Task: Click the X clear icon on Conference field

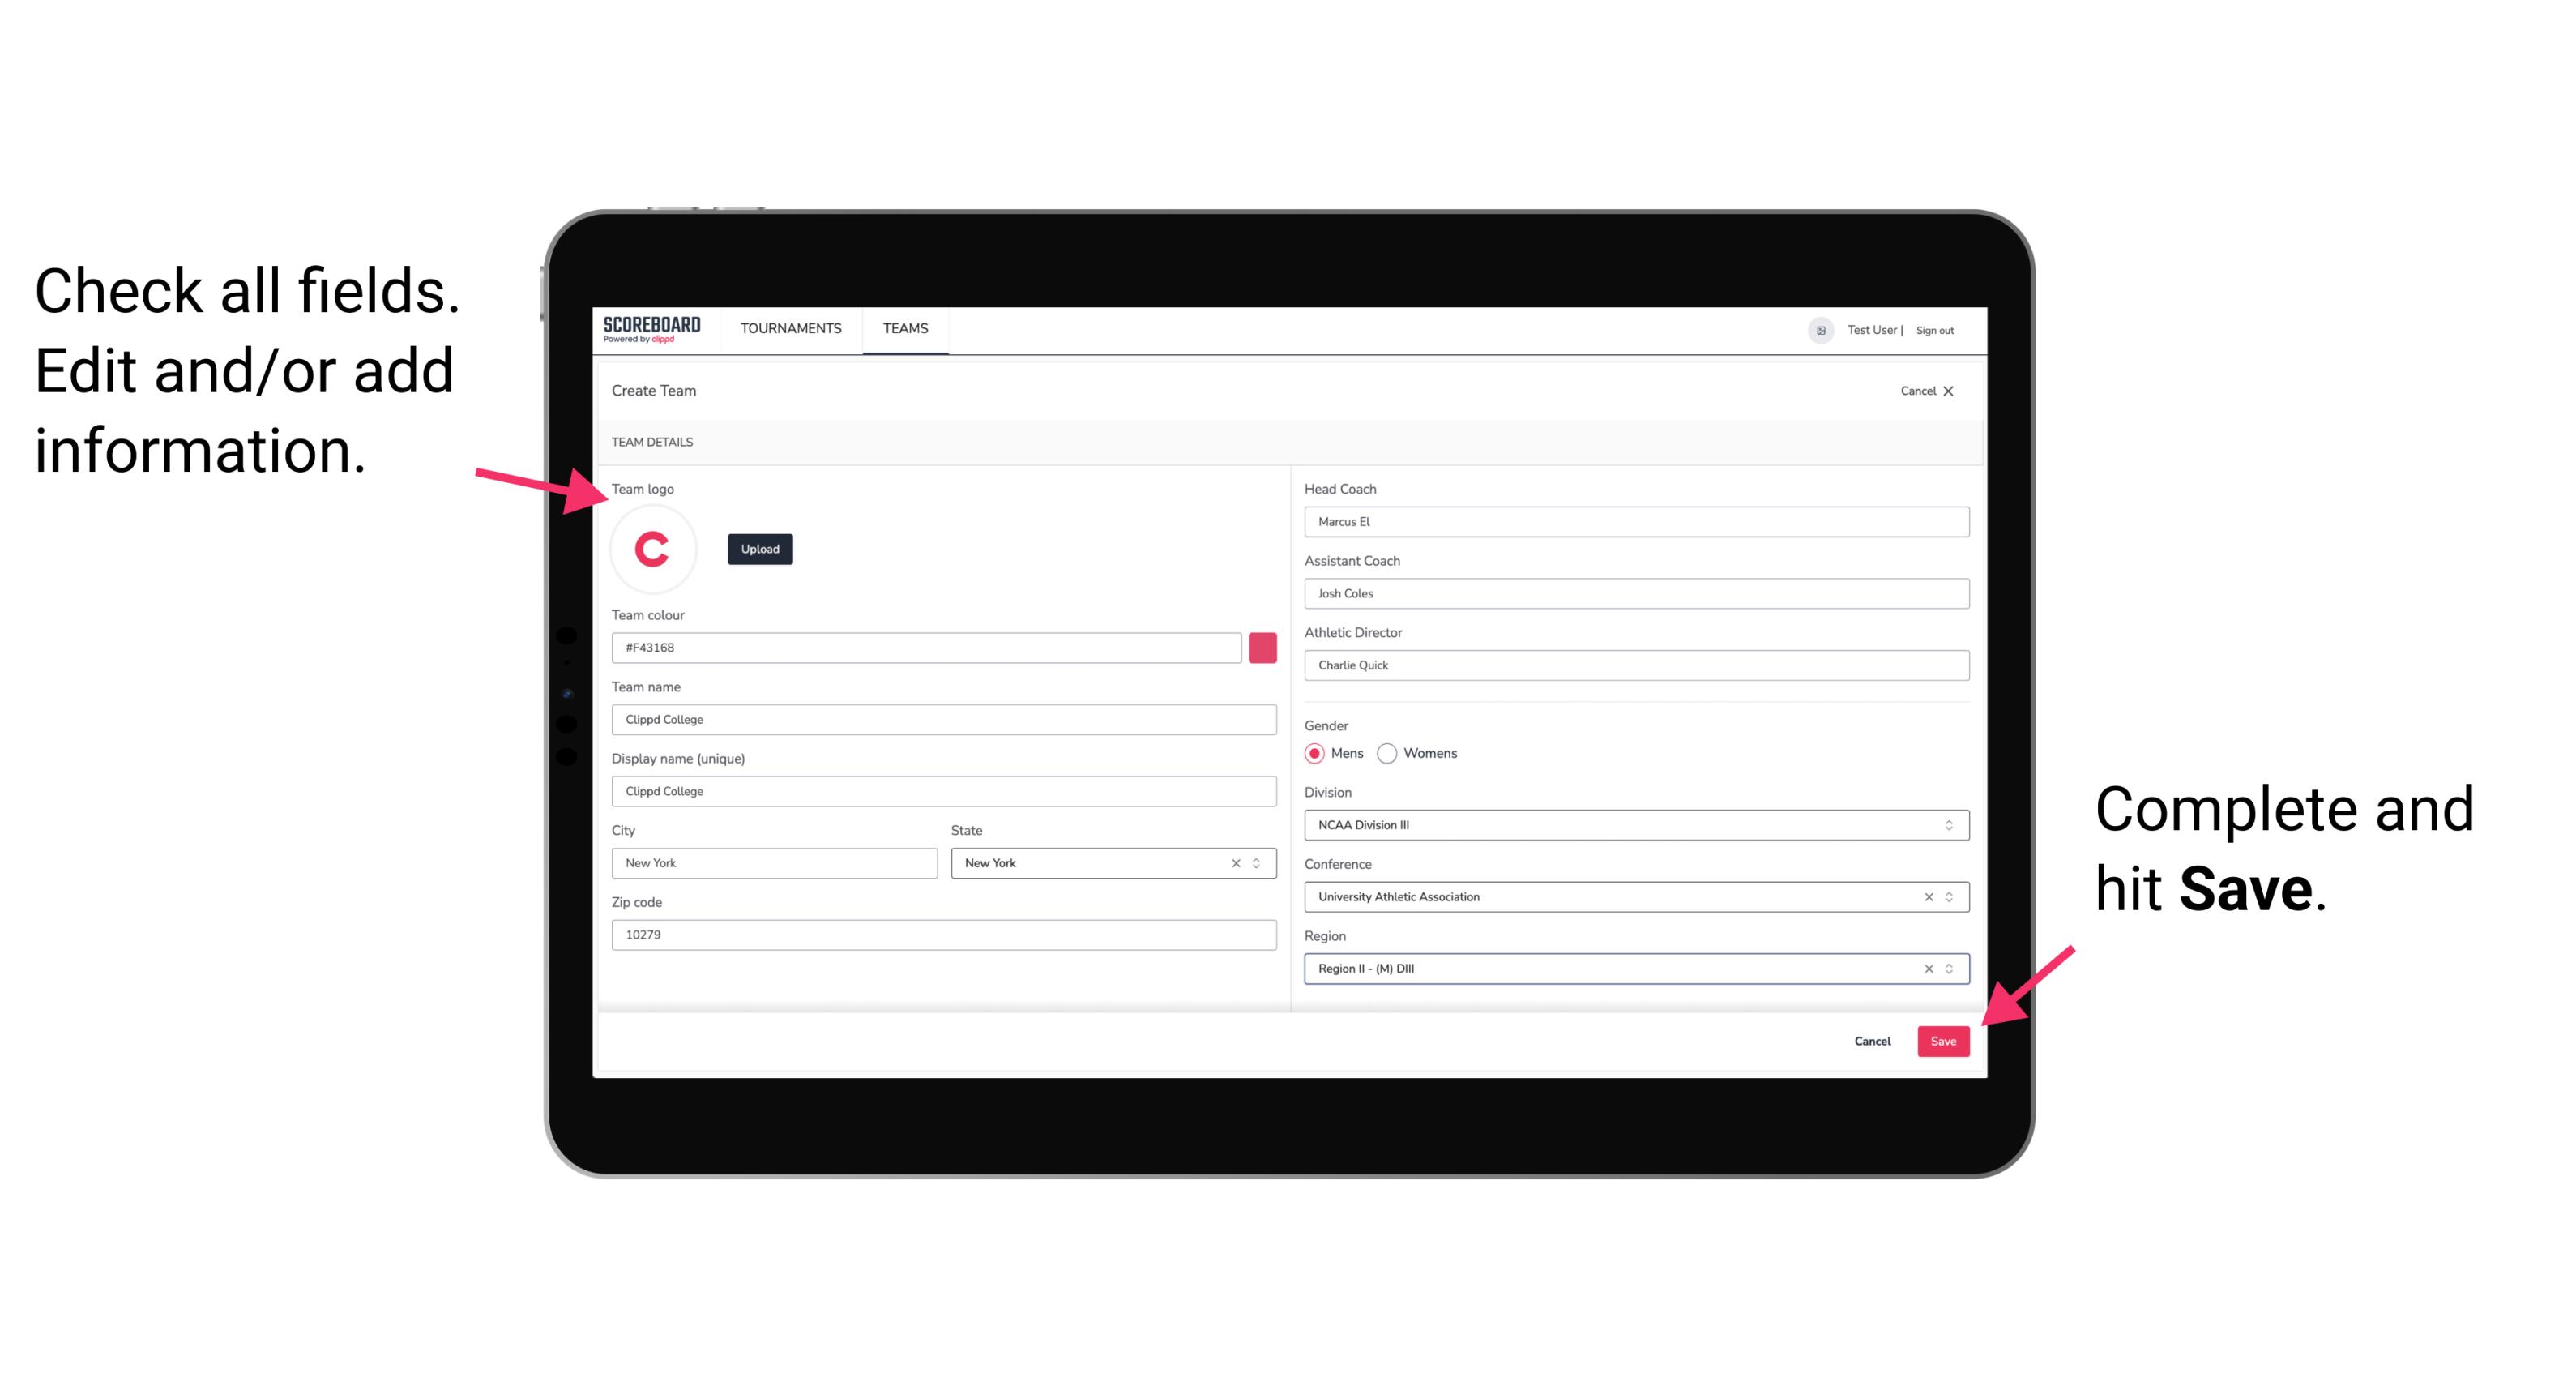Action: (1925, 896)
